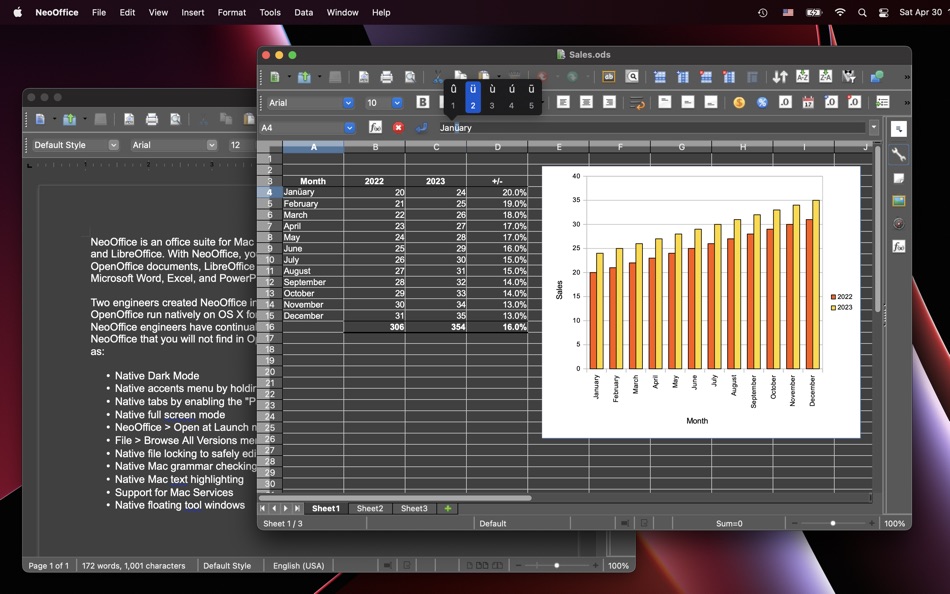Click the New spreadsheet icon in Sales.ods toolbar

pyautogui.click(x=274, y=77)
